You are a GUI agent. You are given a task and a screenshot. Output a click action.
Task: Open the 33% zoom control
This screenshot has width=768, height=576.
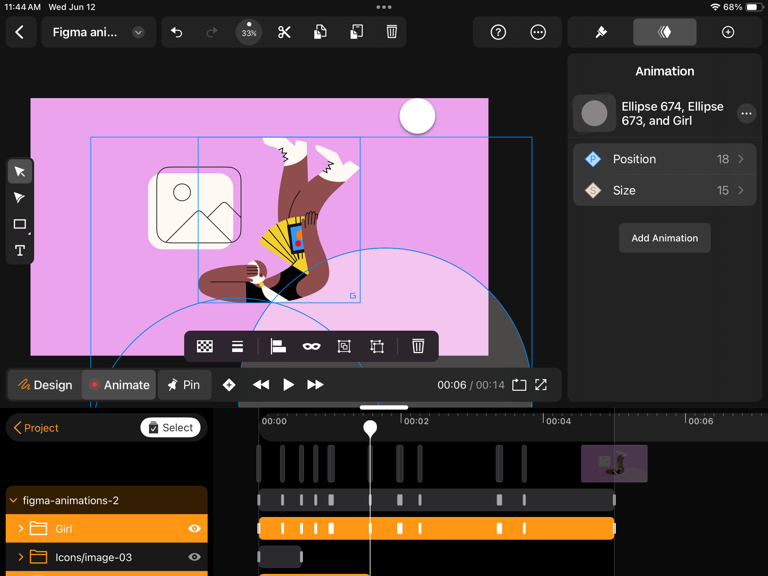click(249, 32)
